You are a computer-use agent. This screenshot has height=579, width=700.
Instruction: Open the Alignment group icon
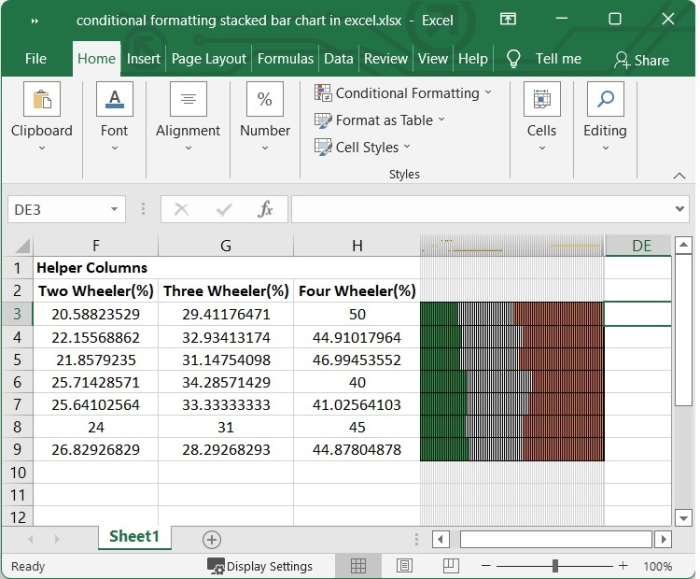(x=188, y=101)
